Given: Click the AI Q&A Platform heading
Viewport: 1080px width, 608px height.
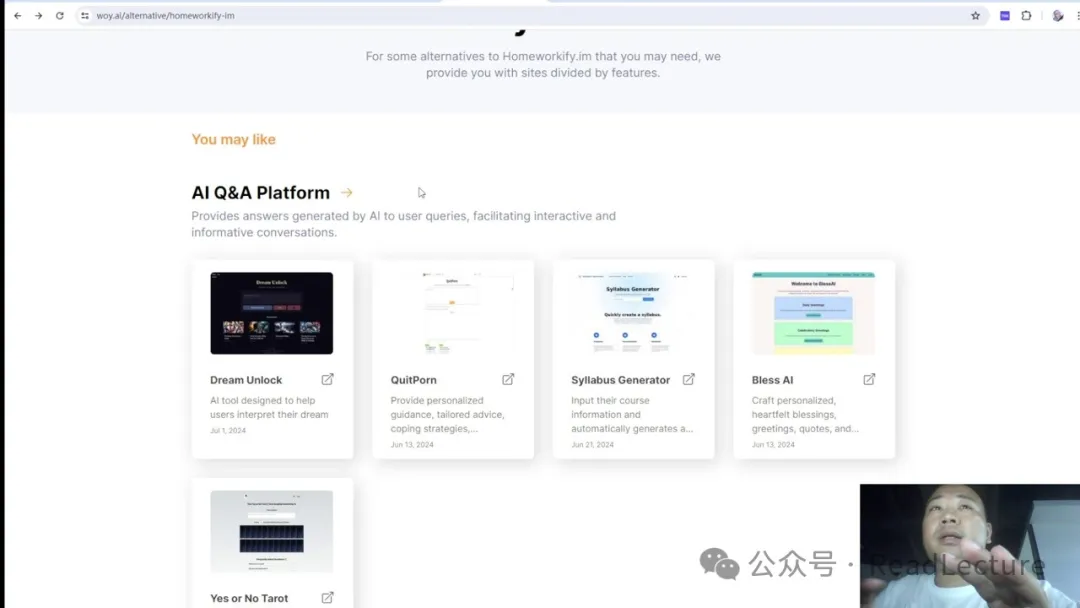Looking at the screenshot, I should click(260, 193).
